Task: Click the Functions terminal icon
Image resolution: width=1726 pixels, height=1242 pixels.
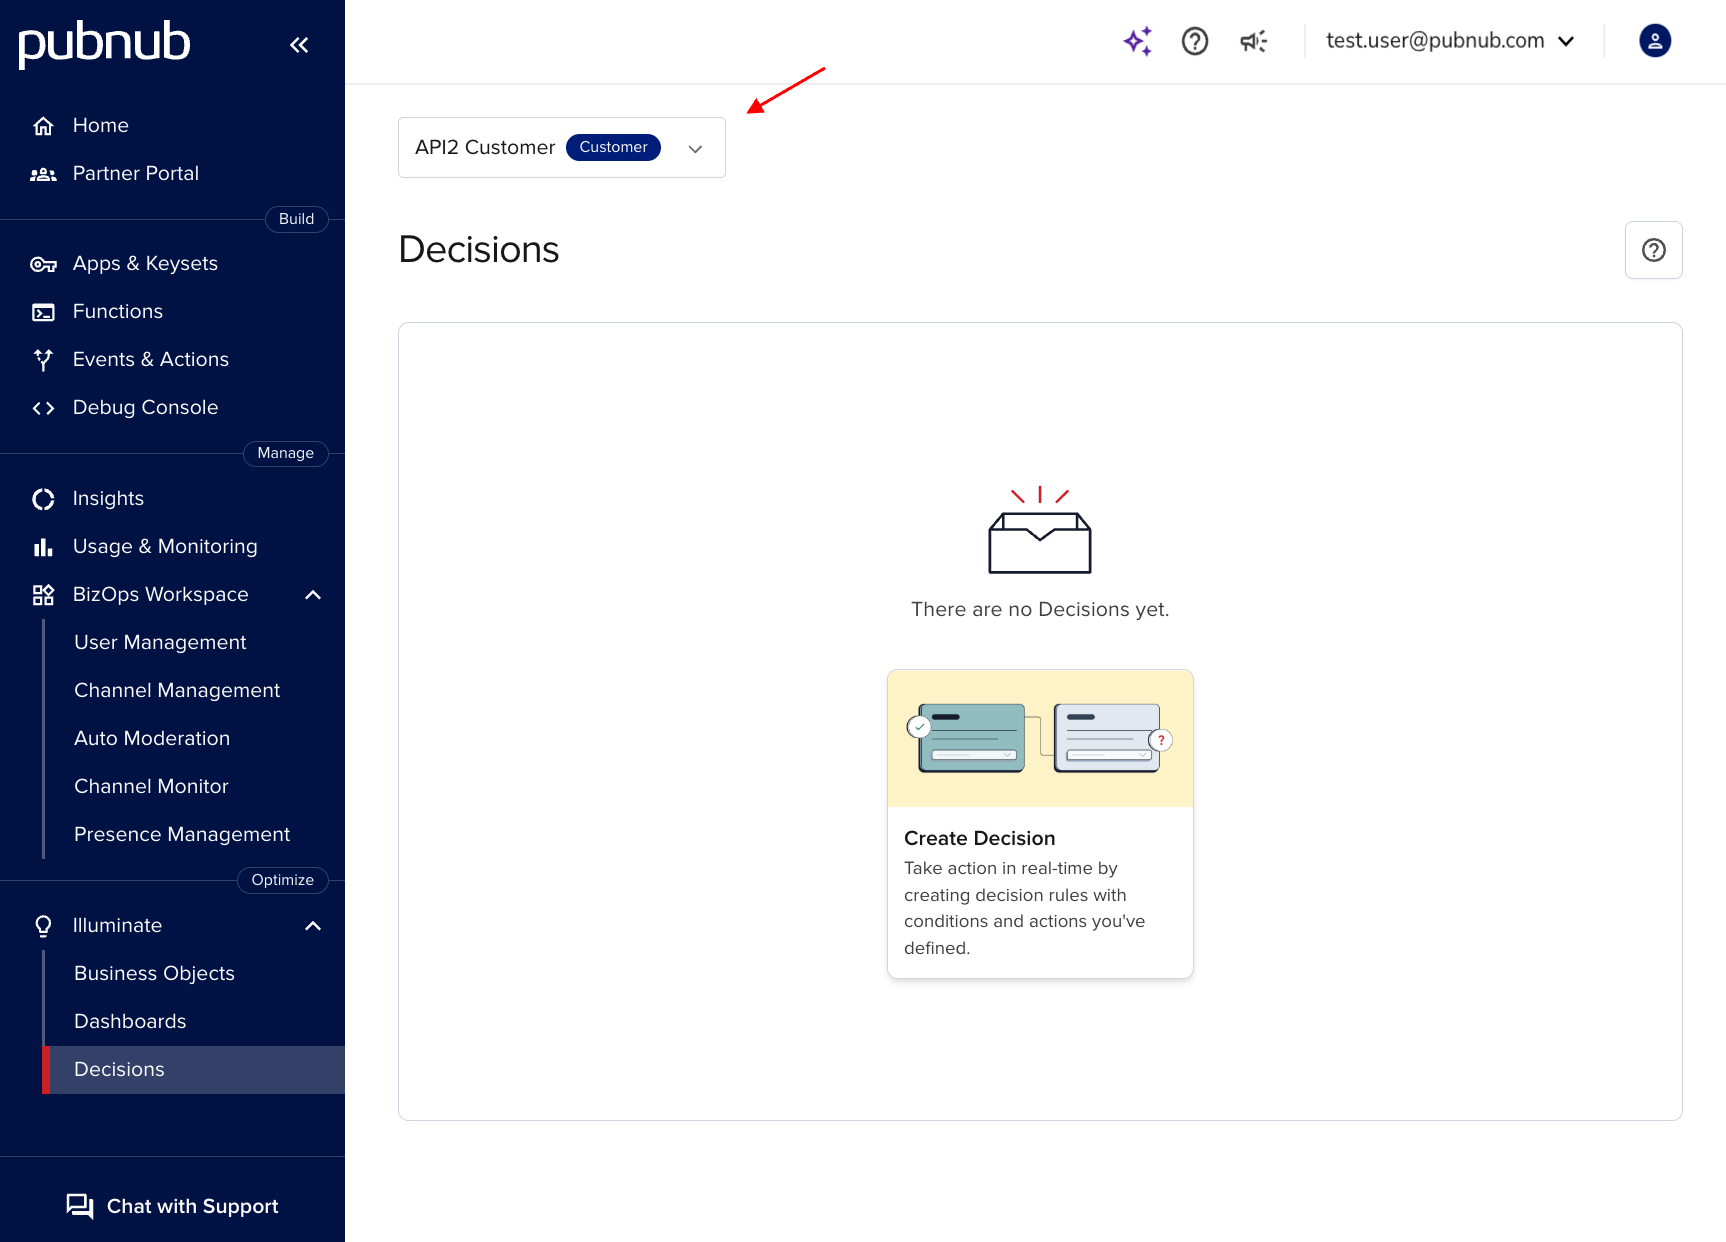Action: (43, 312)
